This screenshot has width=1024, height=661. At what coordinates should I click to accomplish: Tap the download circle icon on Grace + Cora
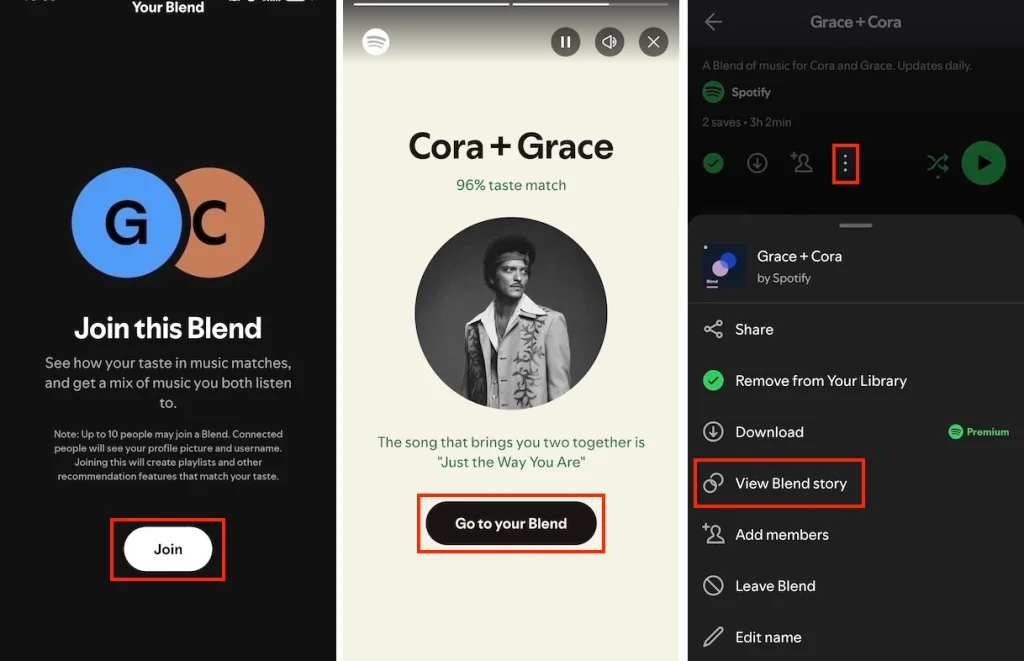pyautogui.click(x=758, y=162)
